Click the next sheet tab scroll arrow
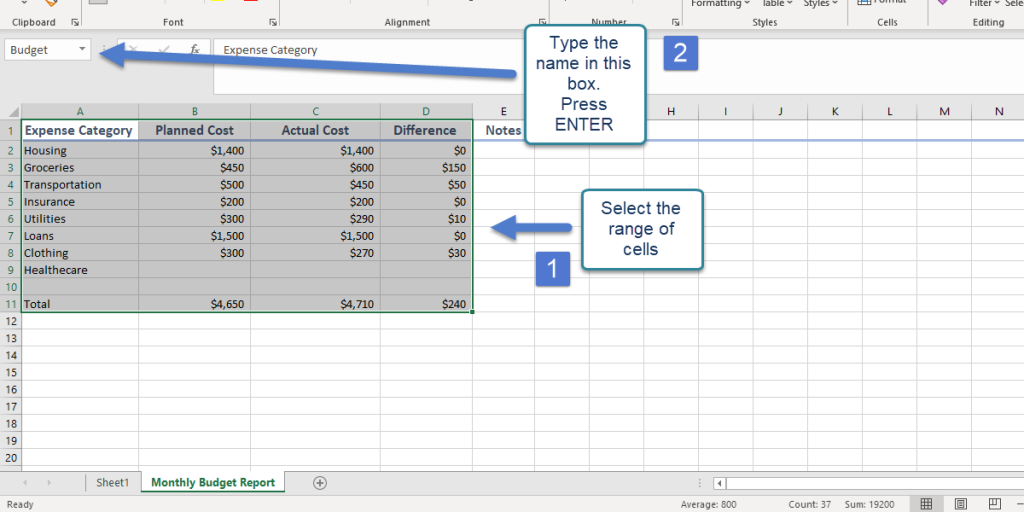This screenshot has width=1024, height=512. [x=49, y=483]
